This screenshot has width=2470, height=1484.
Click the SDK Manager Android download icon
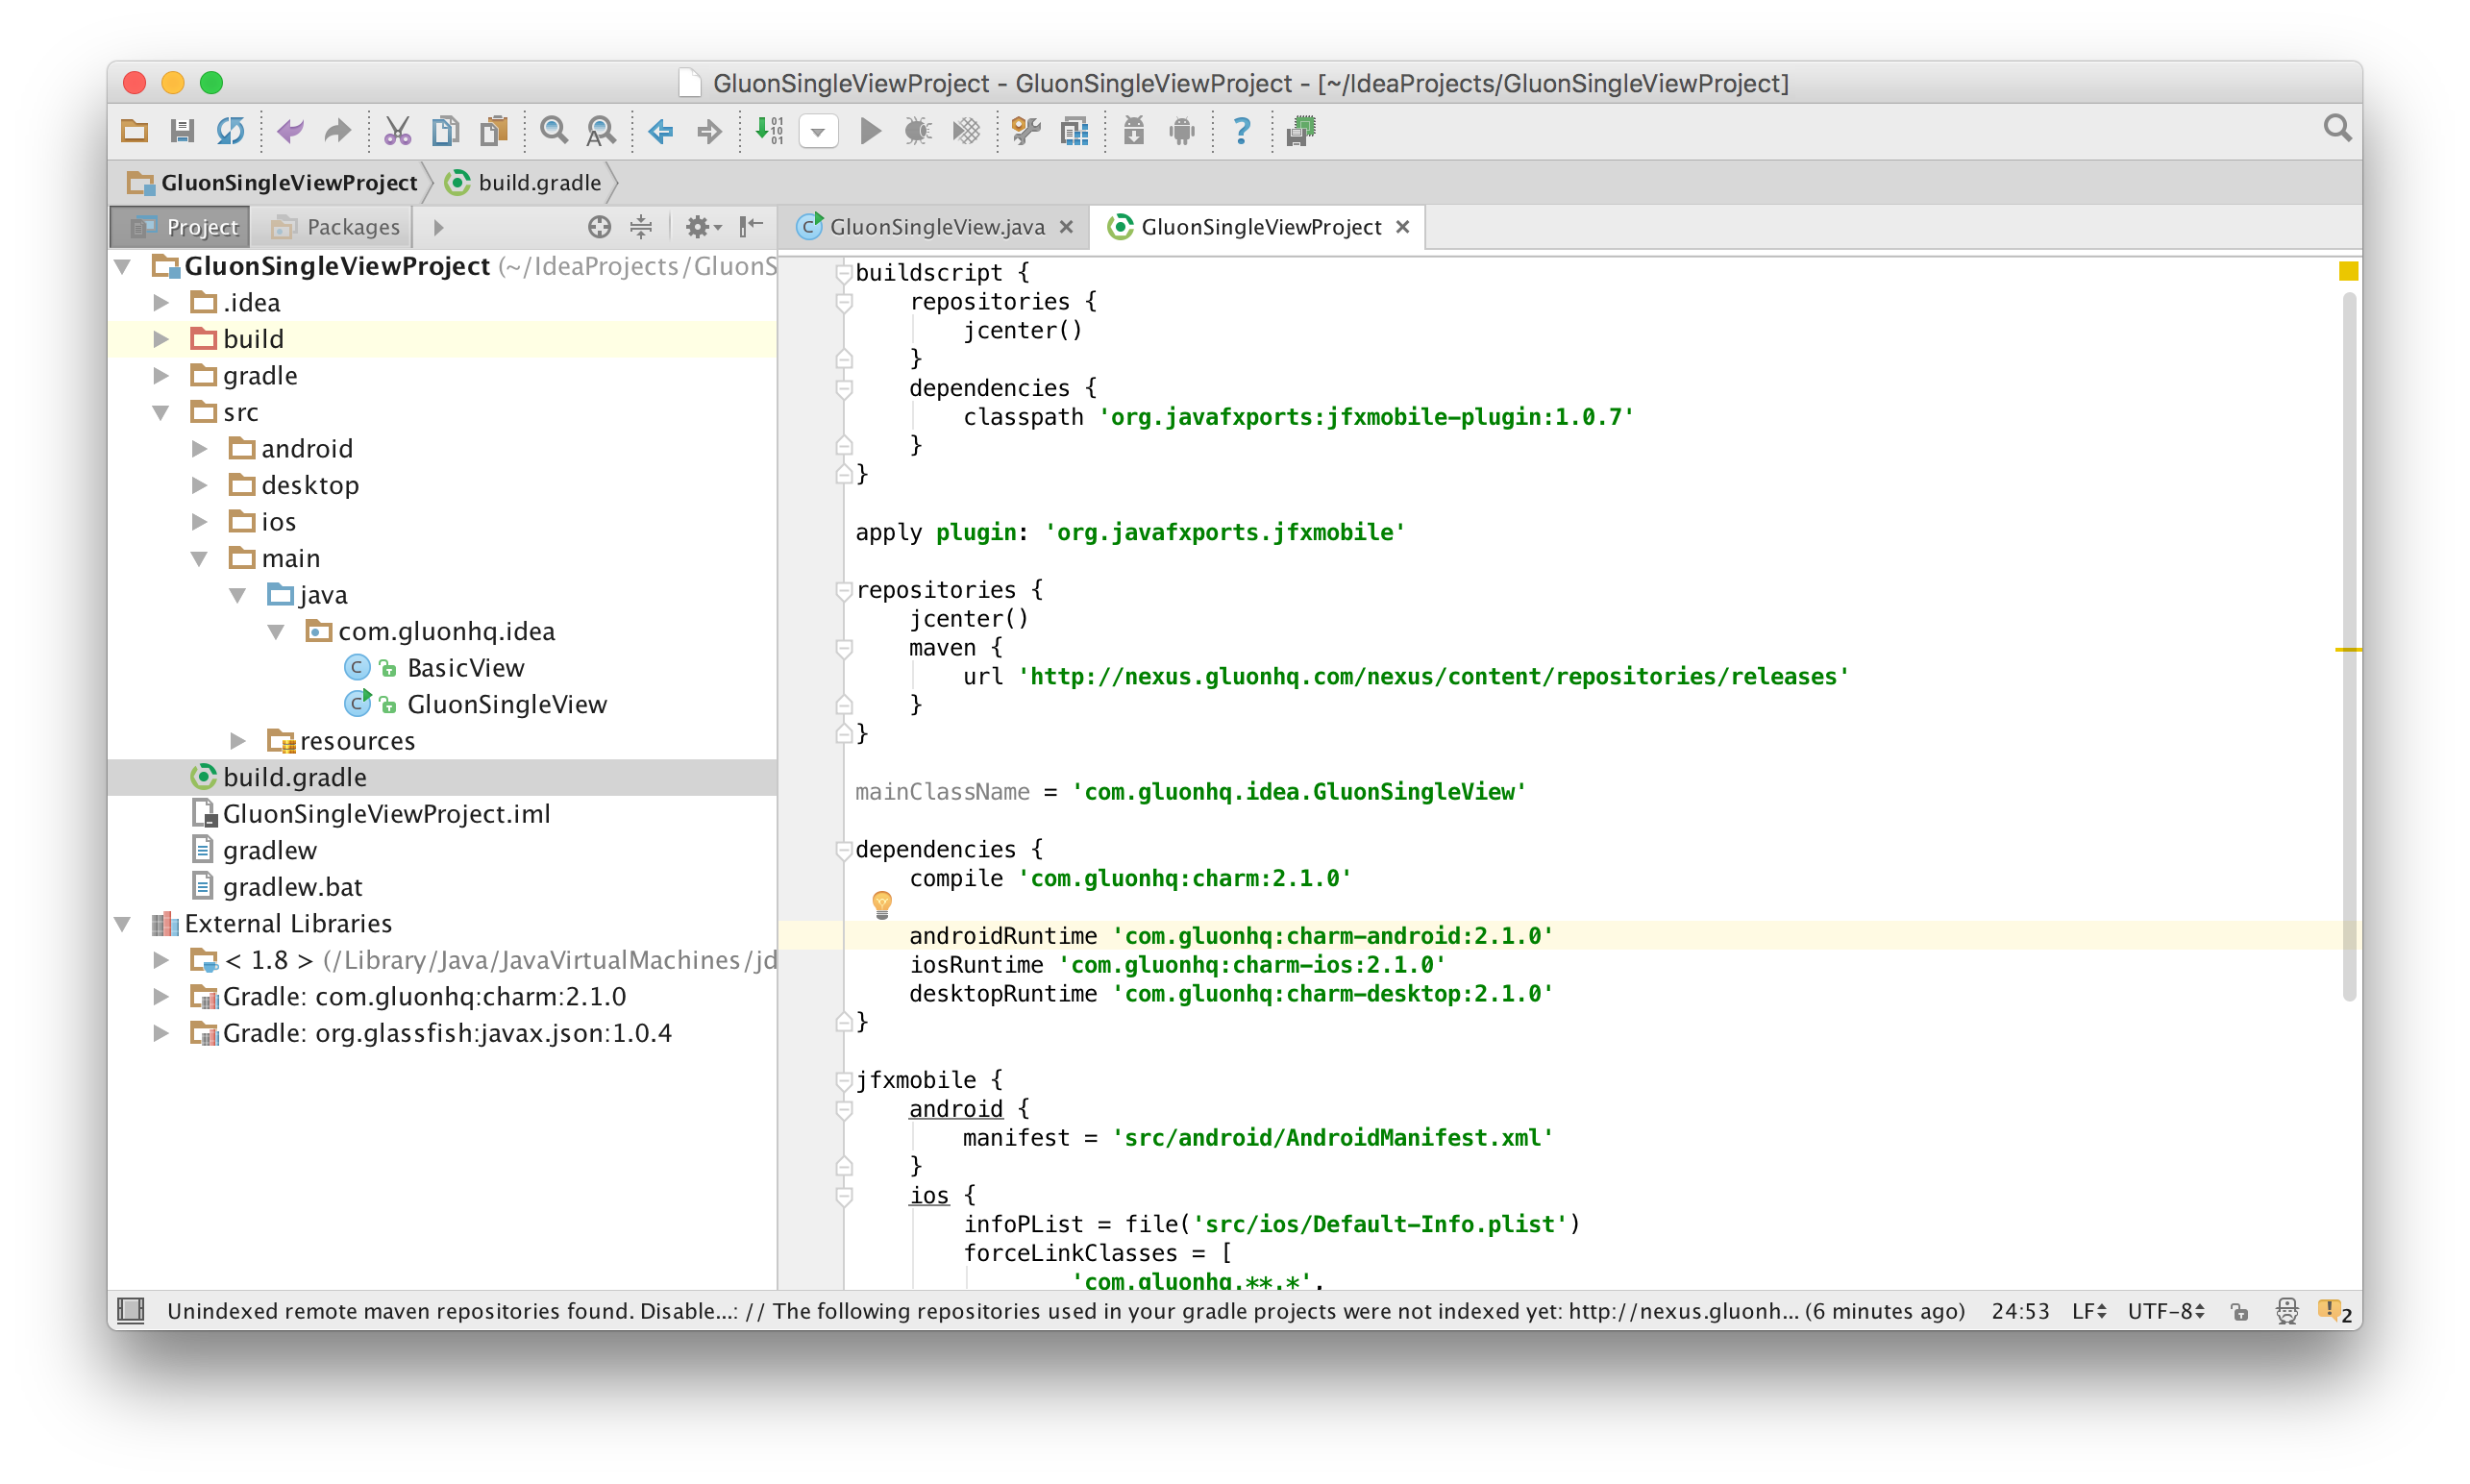(x=1134, y=131)
